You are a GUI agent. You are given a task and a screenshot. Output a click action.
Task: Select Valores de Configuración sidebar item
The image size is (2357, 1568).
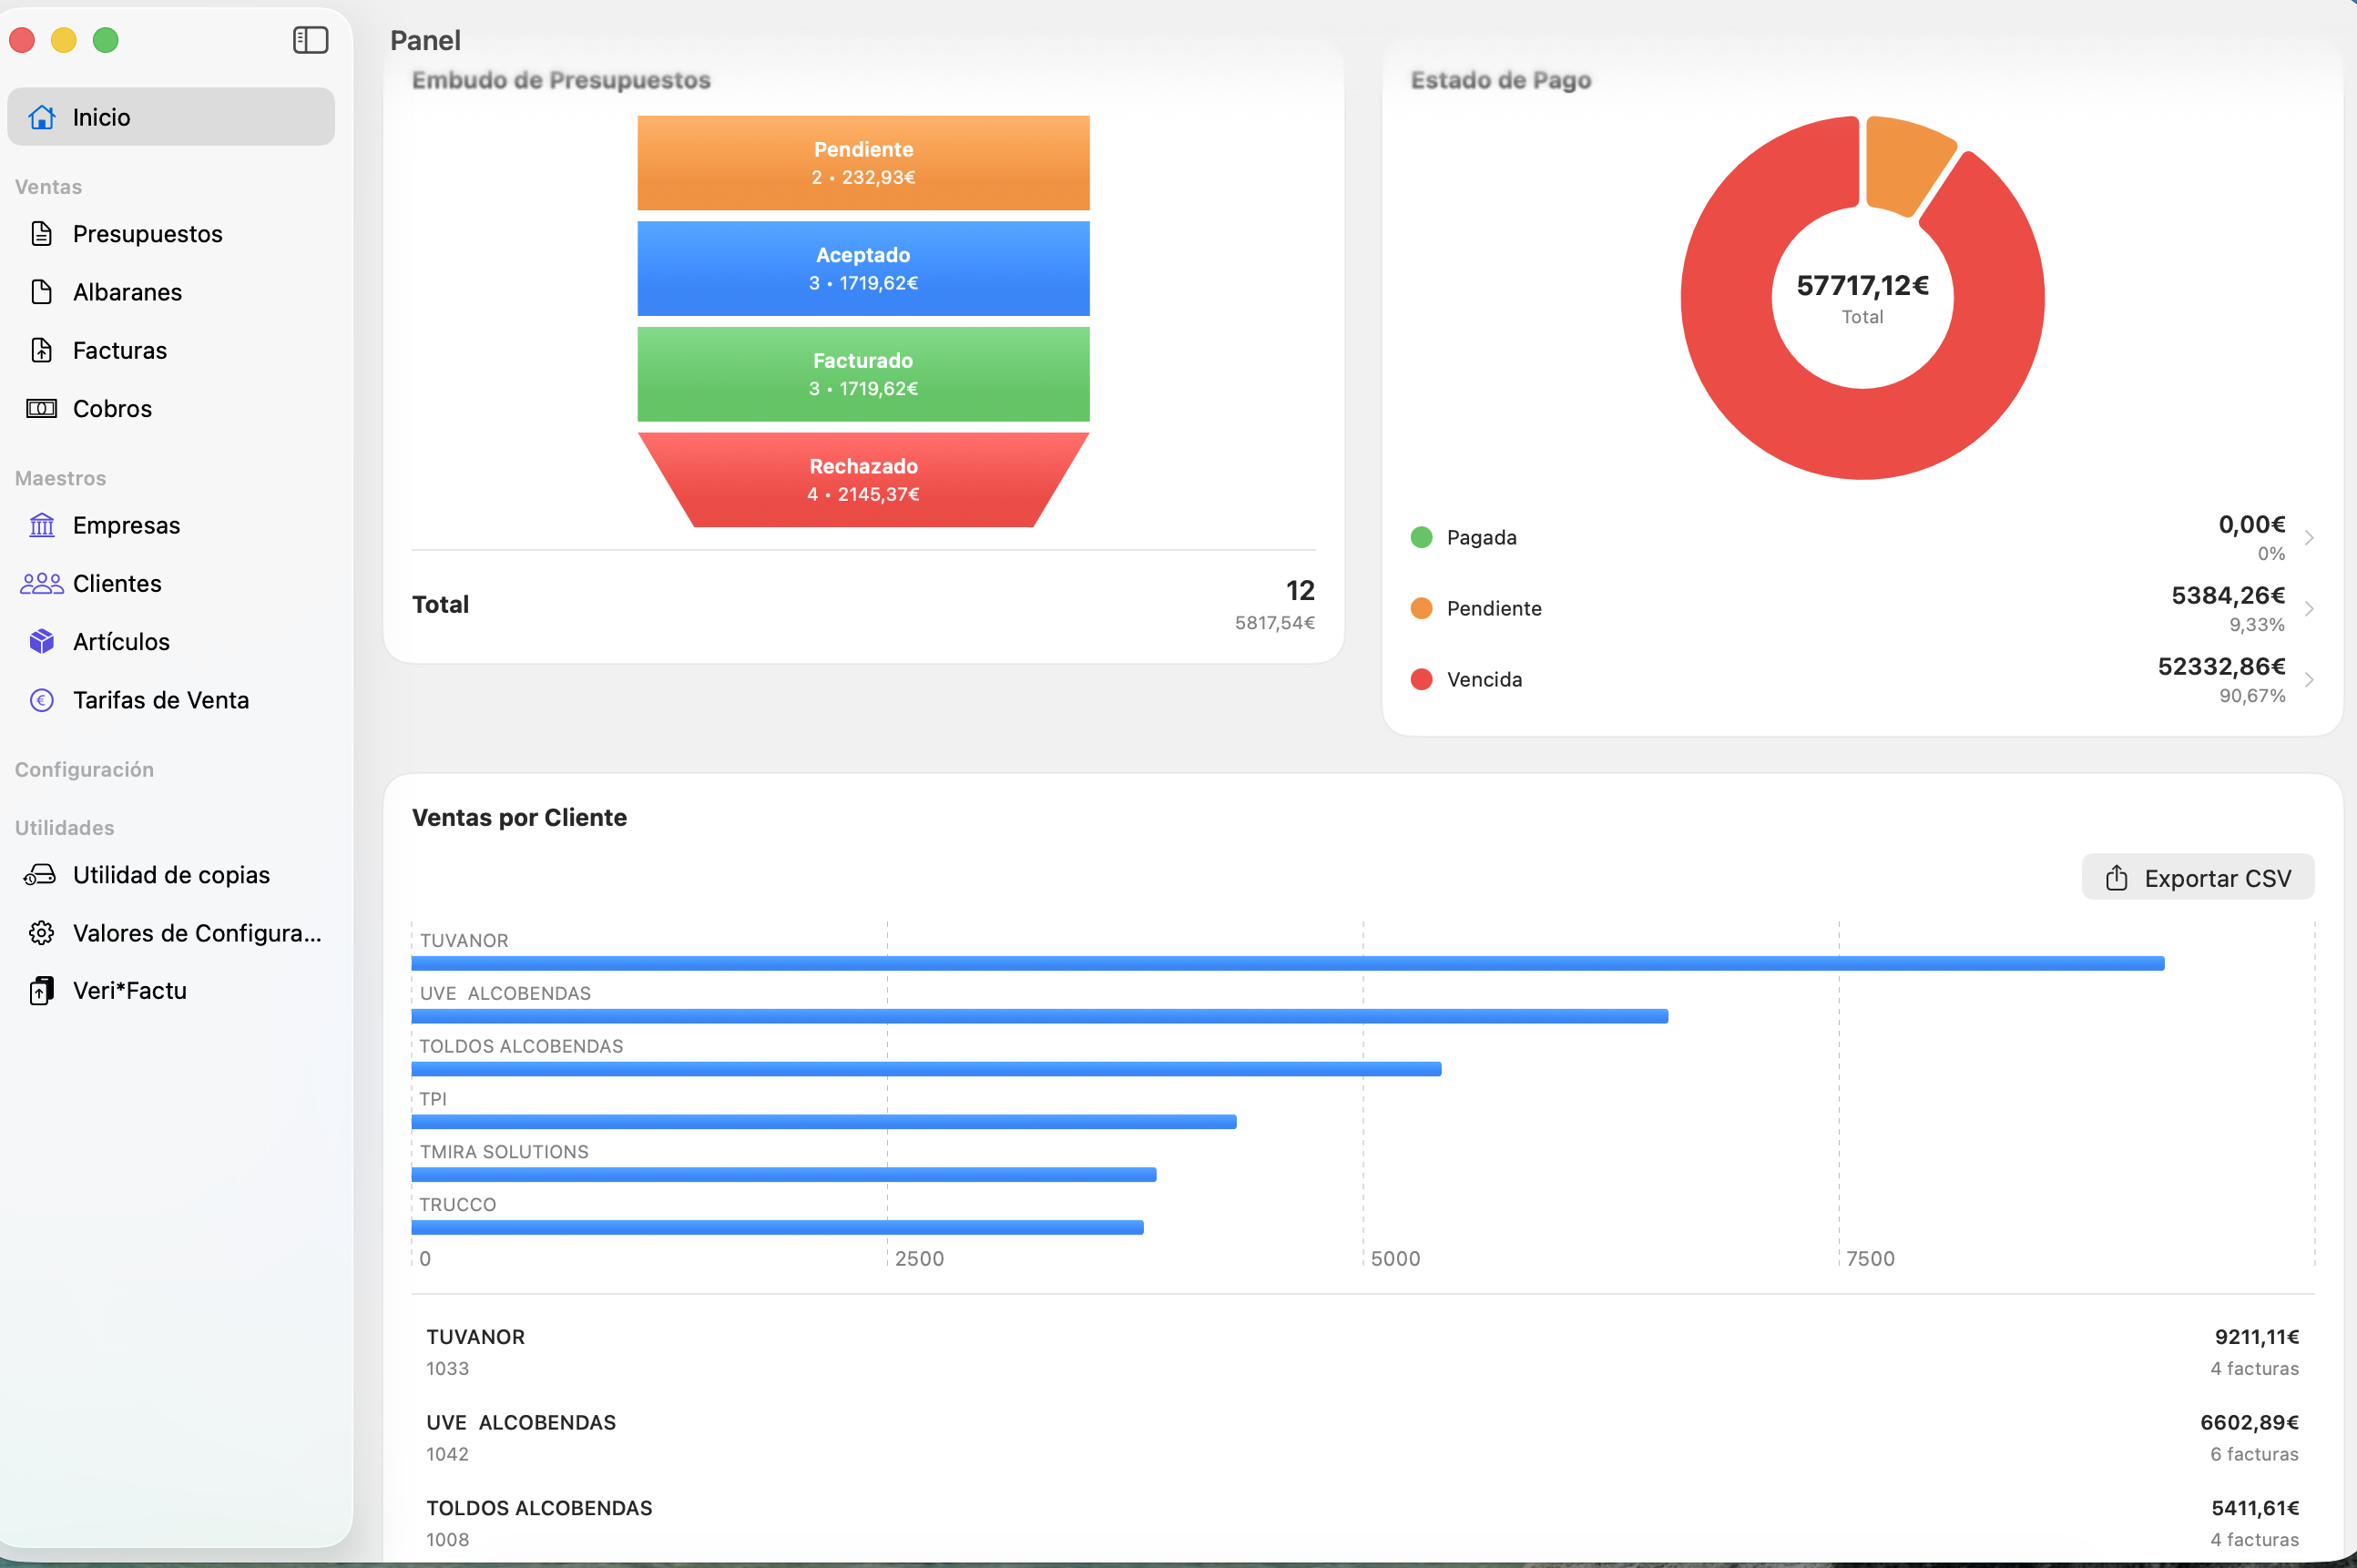coord(196,933)
